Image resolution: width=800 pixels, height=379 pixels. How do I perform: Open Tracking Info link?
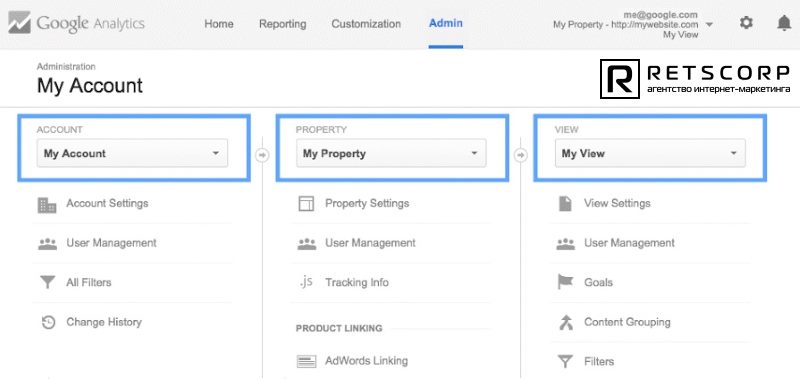coord(357,282)
